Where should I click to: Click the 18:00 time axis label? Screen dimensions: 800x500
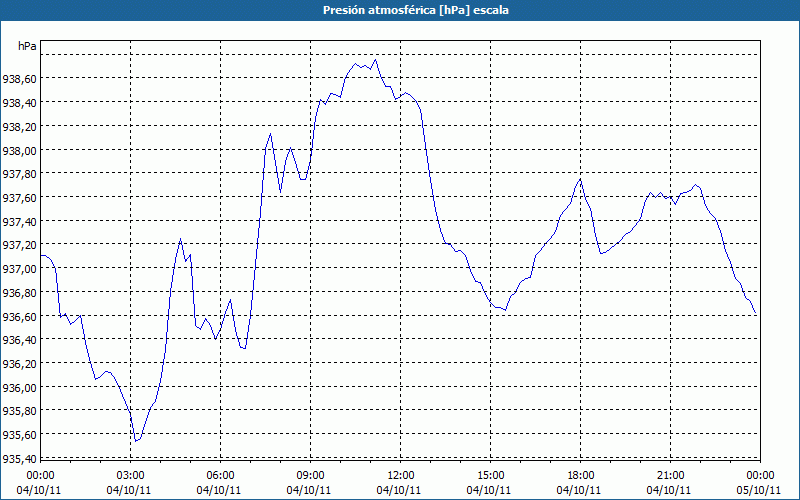(x=581, y=476)
